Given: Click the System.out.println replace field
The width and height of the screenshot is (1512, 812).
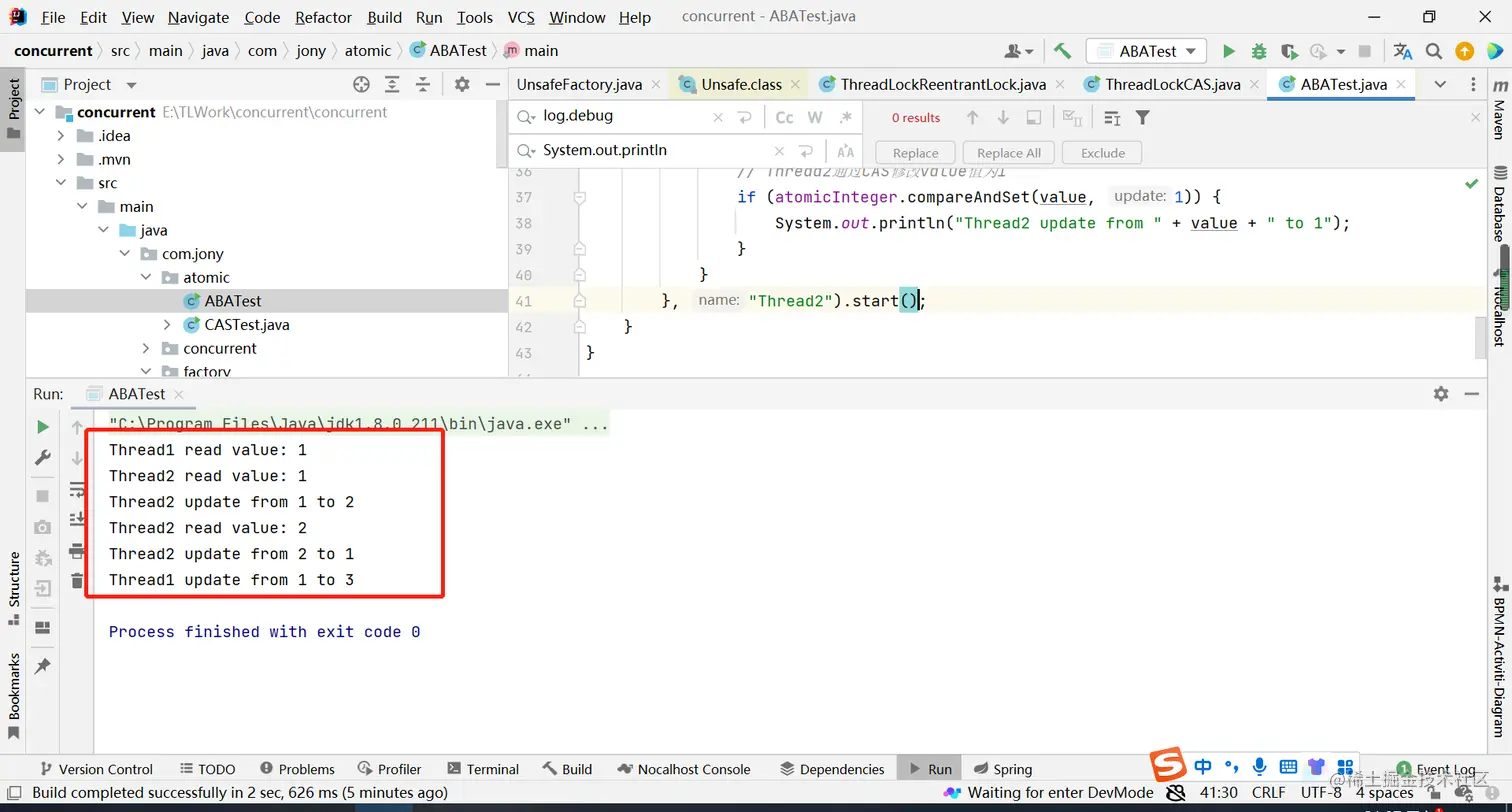Looking at the screenshot, I should [x=654, y=151].
